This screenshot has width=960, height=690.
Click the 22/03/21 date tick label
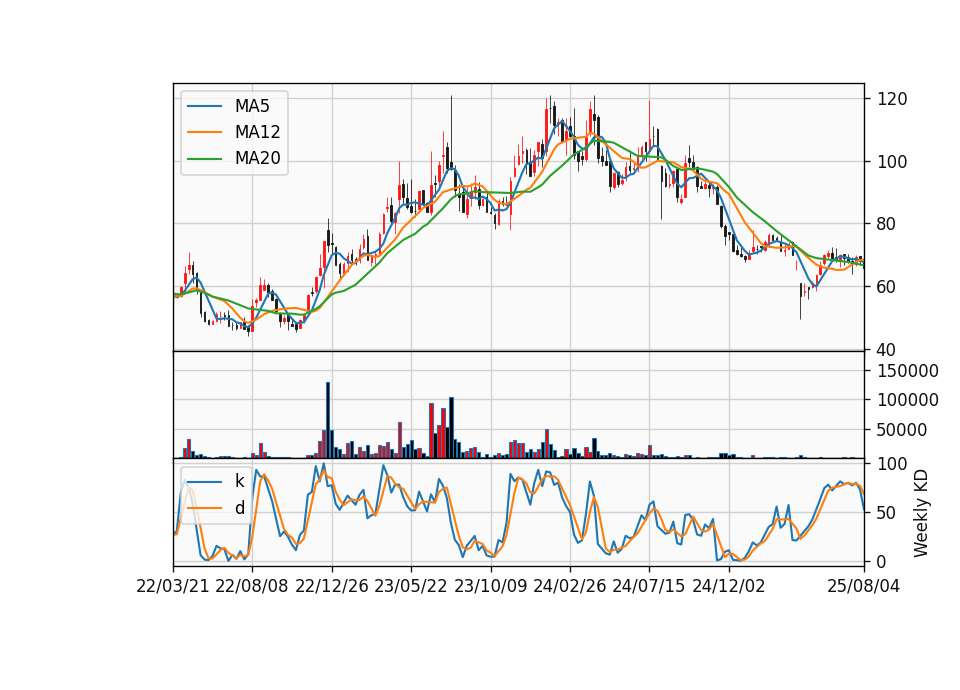tap(173, 586)
